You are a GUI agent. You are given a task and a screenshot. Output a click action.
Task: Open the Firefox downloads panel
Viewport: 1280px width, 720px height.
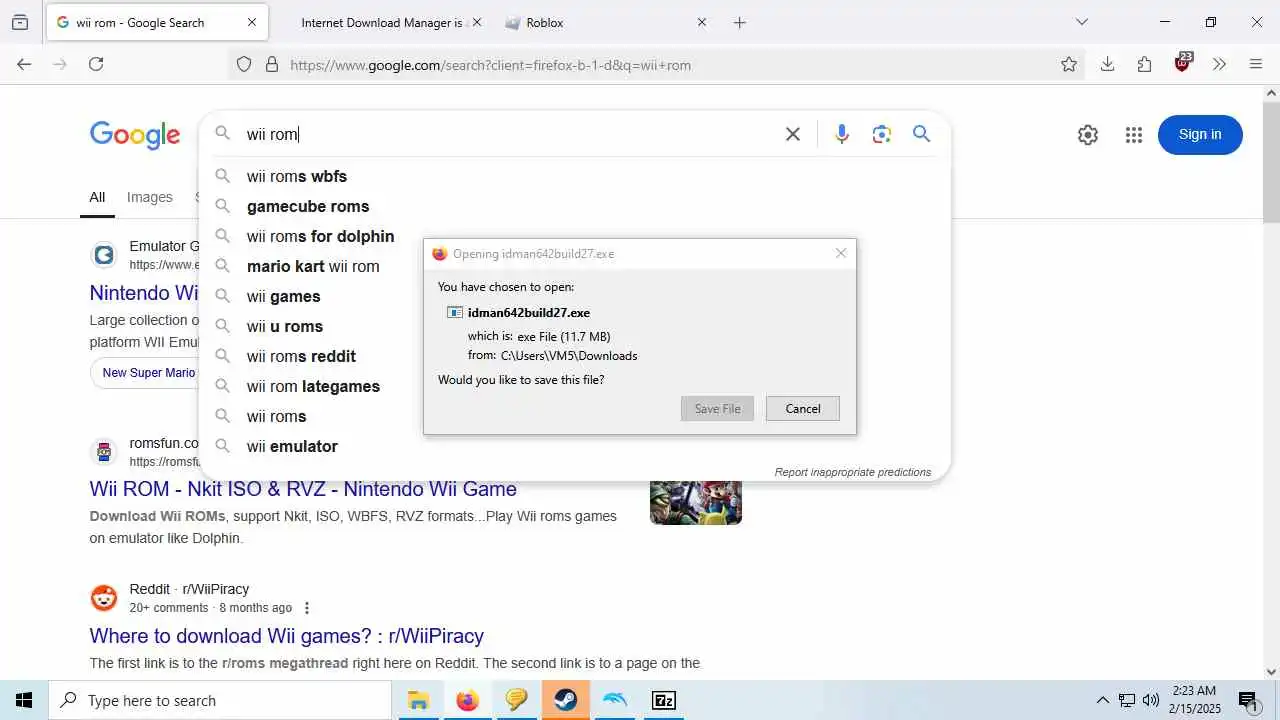(x=1107, y=64)
